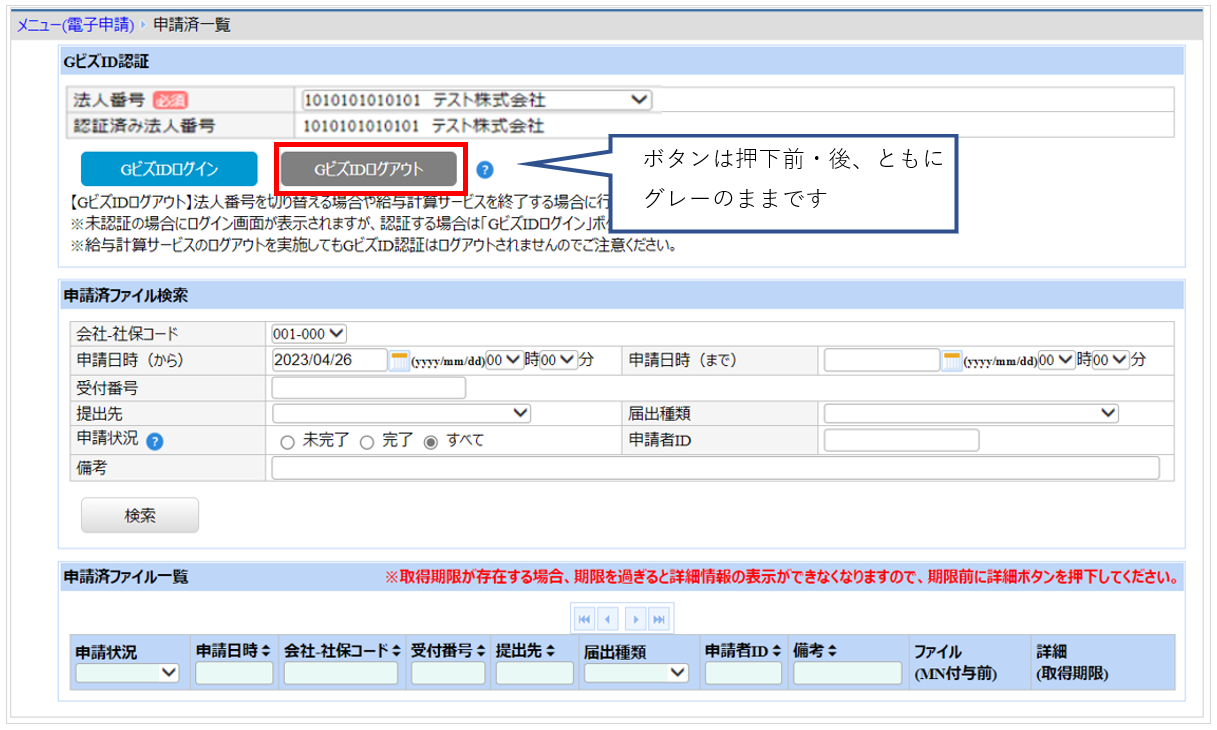Open calendar picker for 申請日時(から)
Screen dimensions: 1217x730
399,360
